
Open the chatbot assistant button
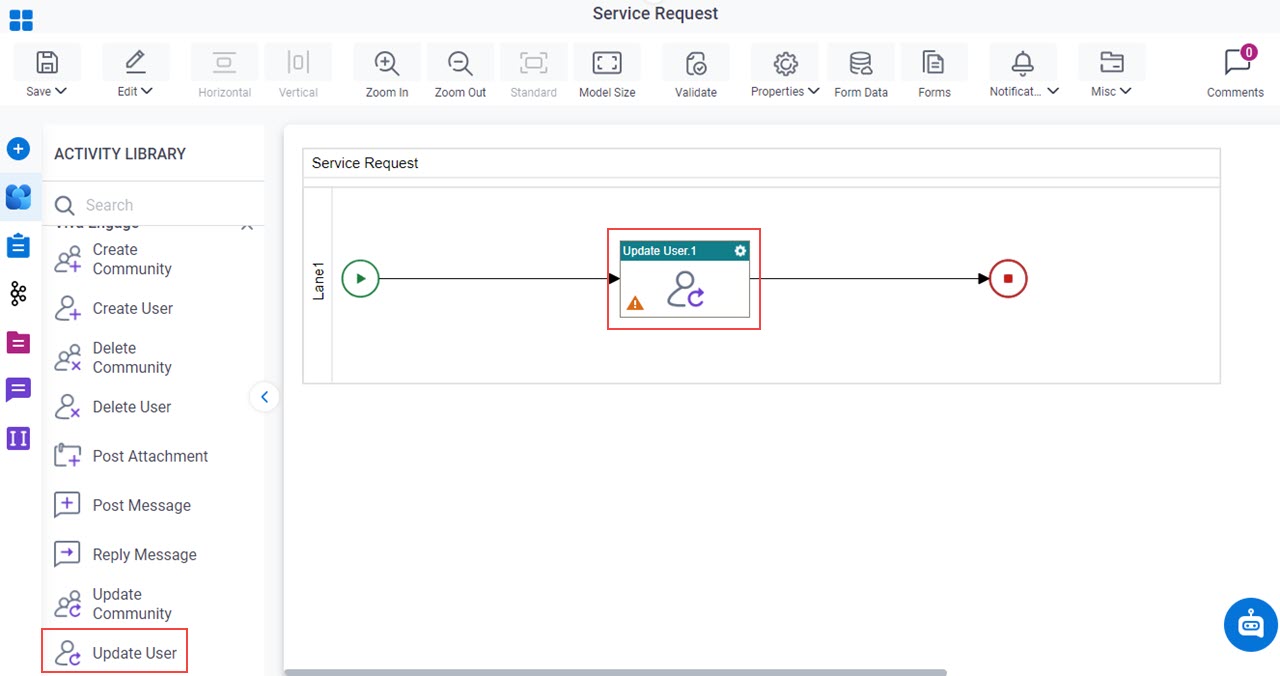click(1251, 625)
